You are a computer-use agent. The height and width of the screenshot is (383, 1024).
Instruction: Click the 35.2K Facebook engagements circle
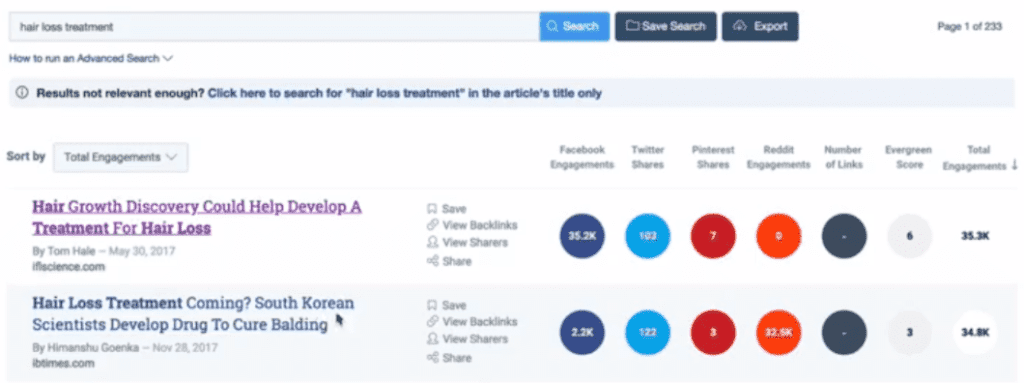tap(583, 236)
